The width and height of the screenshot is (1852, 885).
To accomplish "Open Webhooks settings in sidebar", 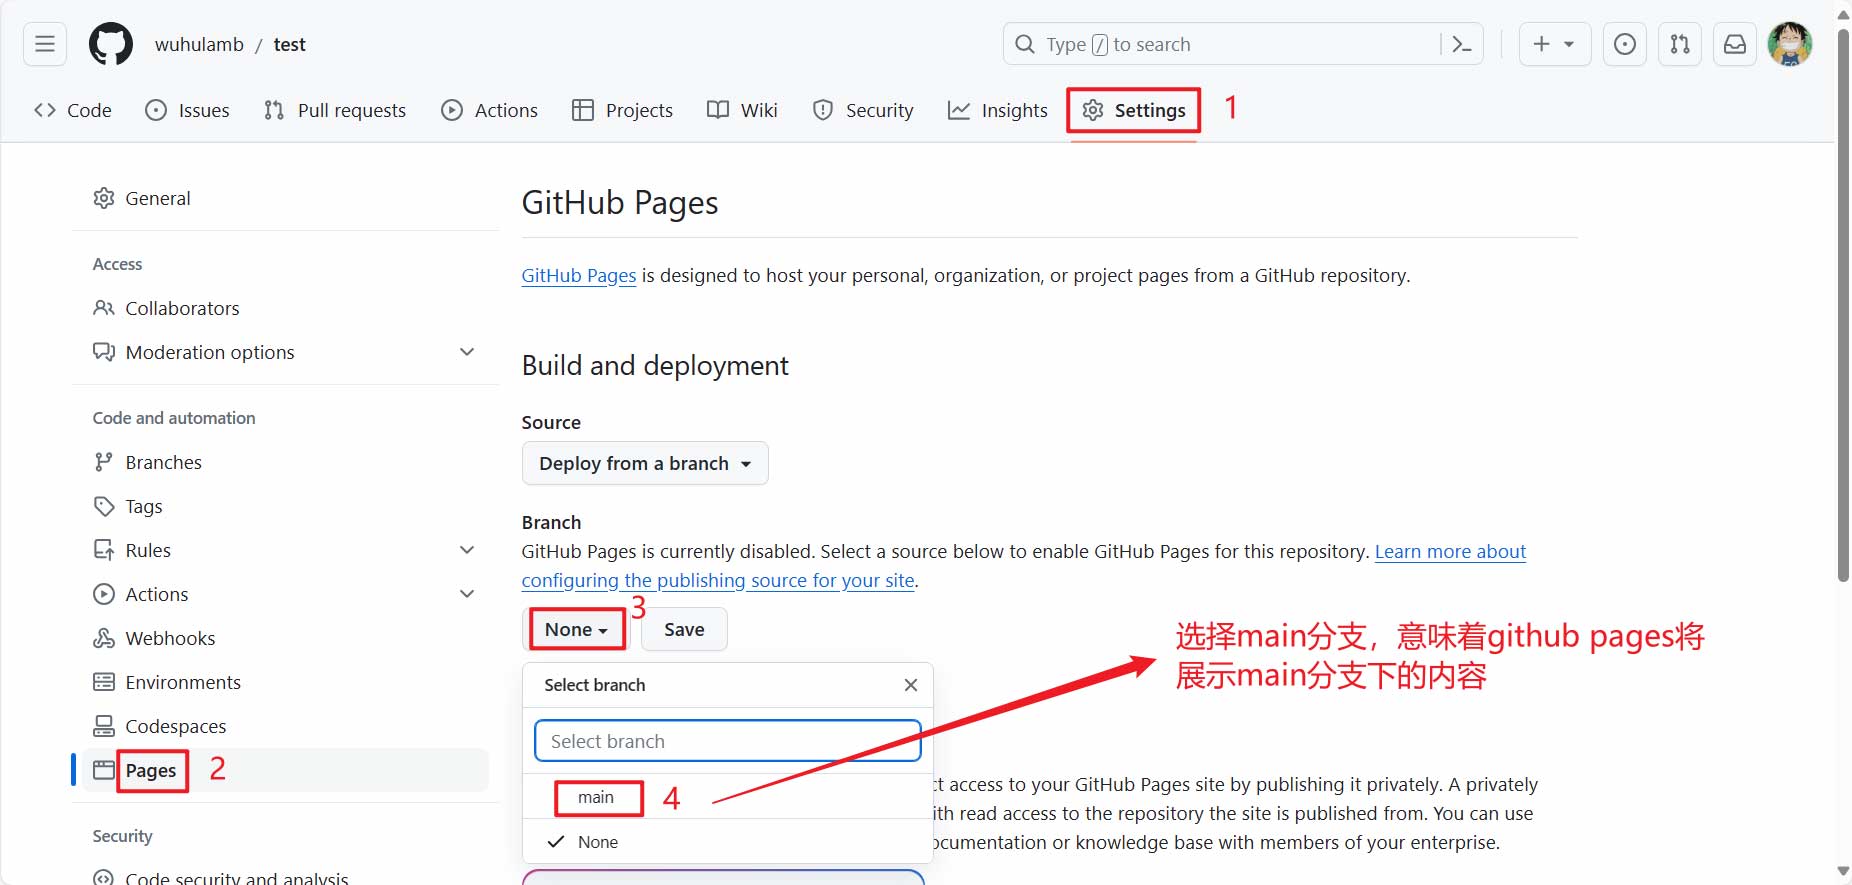I will pyautogui.click(x=286, y=638).
